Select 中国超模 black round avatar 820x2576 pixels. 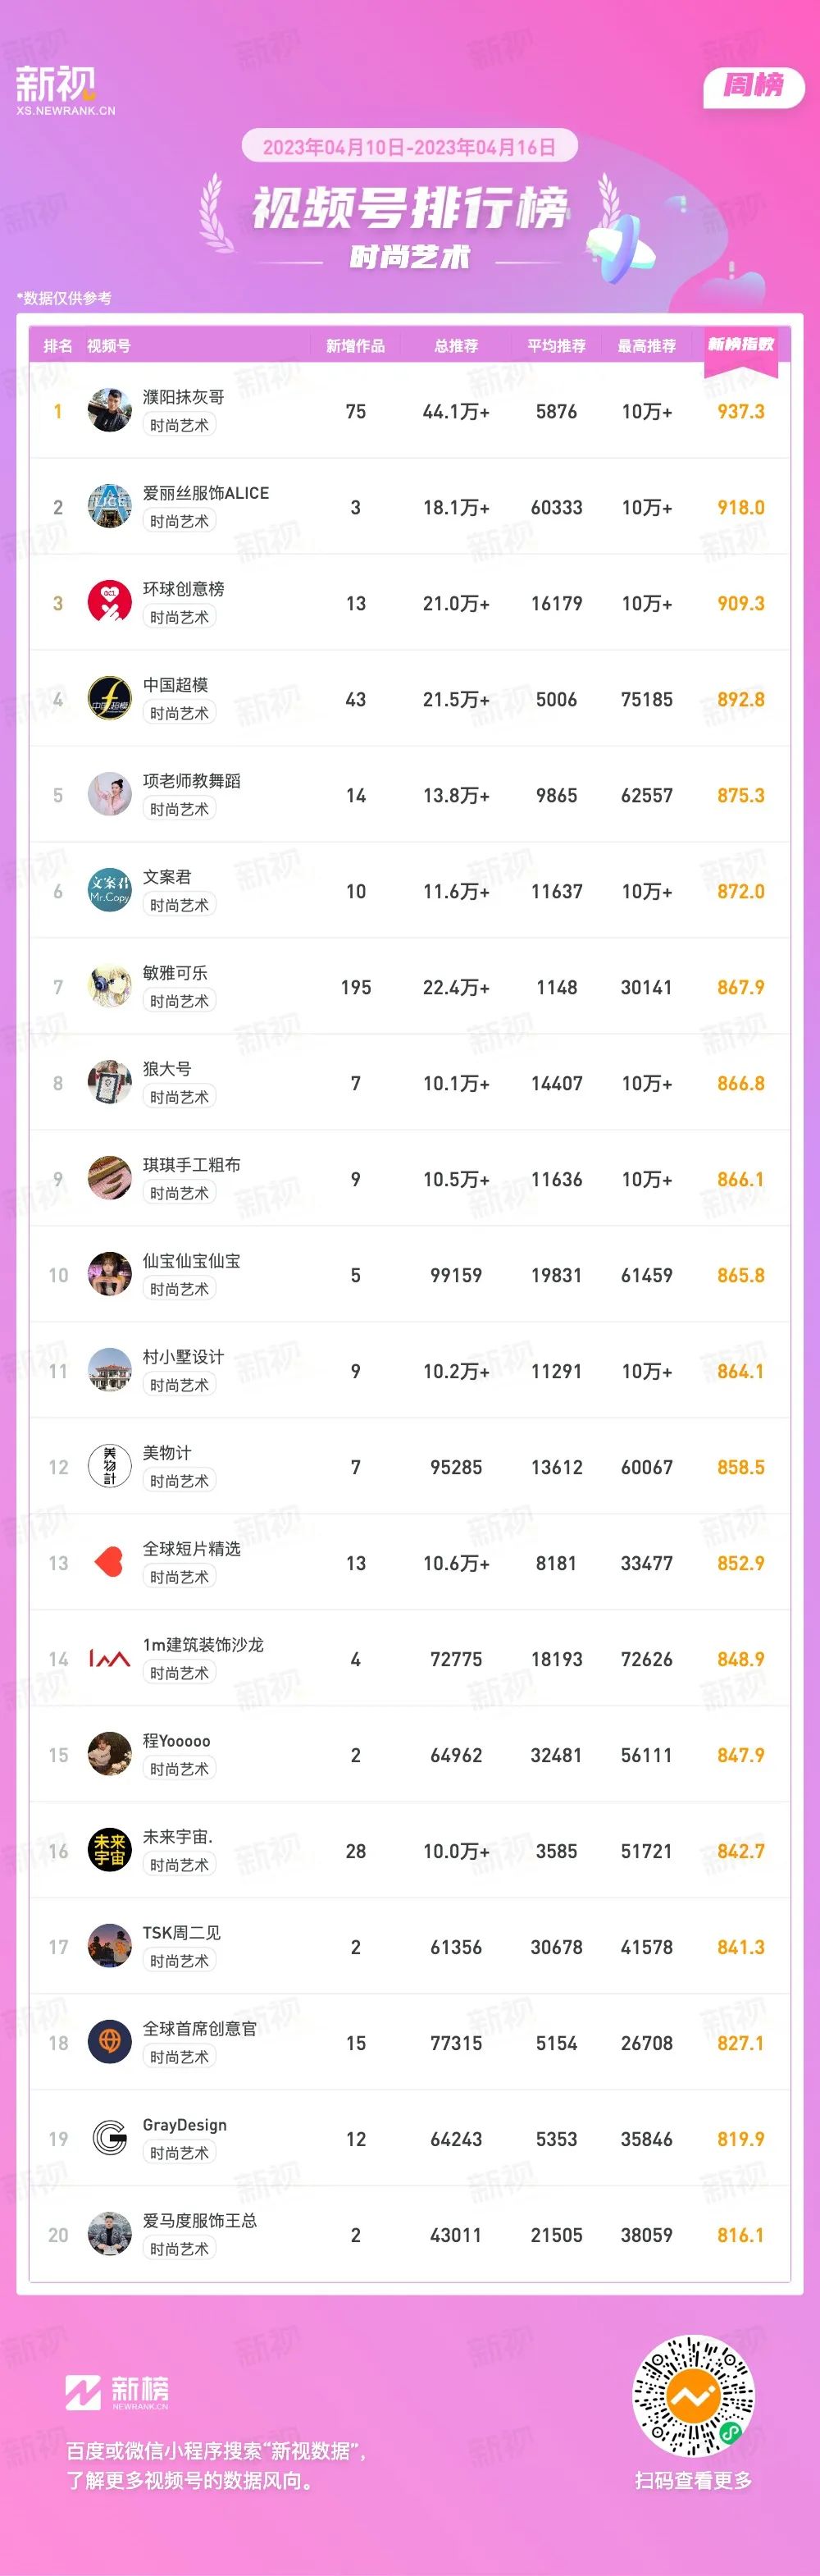click(x=110, y=698)
